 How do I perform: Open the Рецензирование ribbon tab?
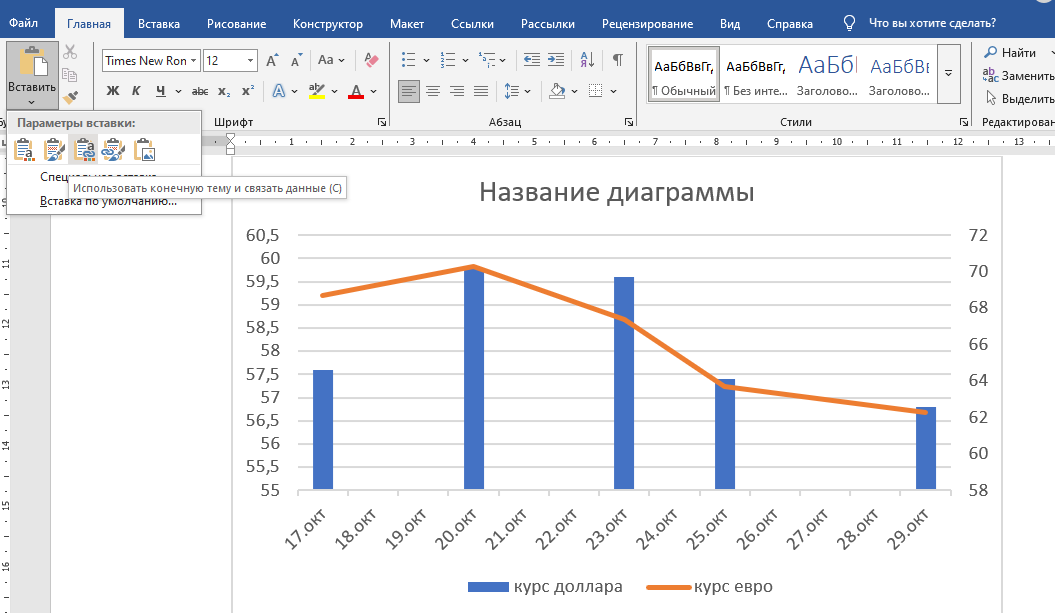[647, 23]
